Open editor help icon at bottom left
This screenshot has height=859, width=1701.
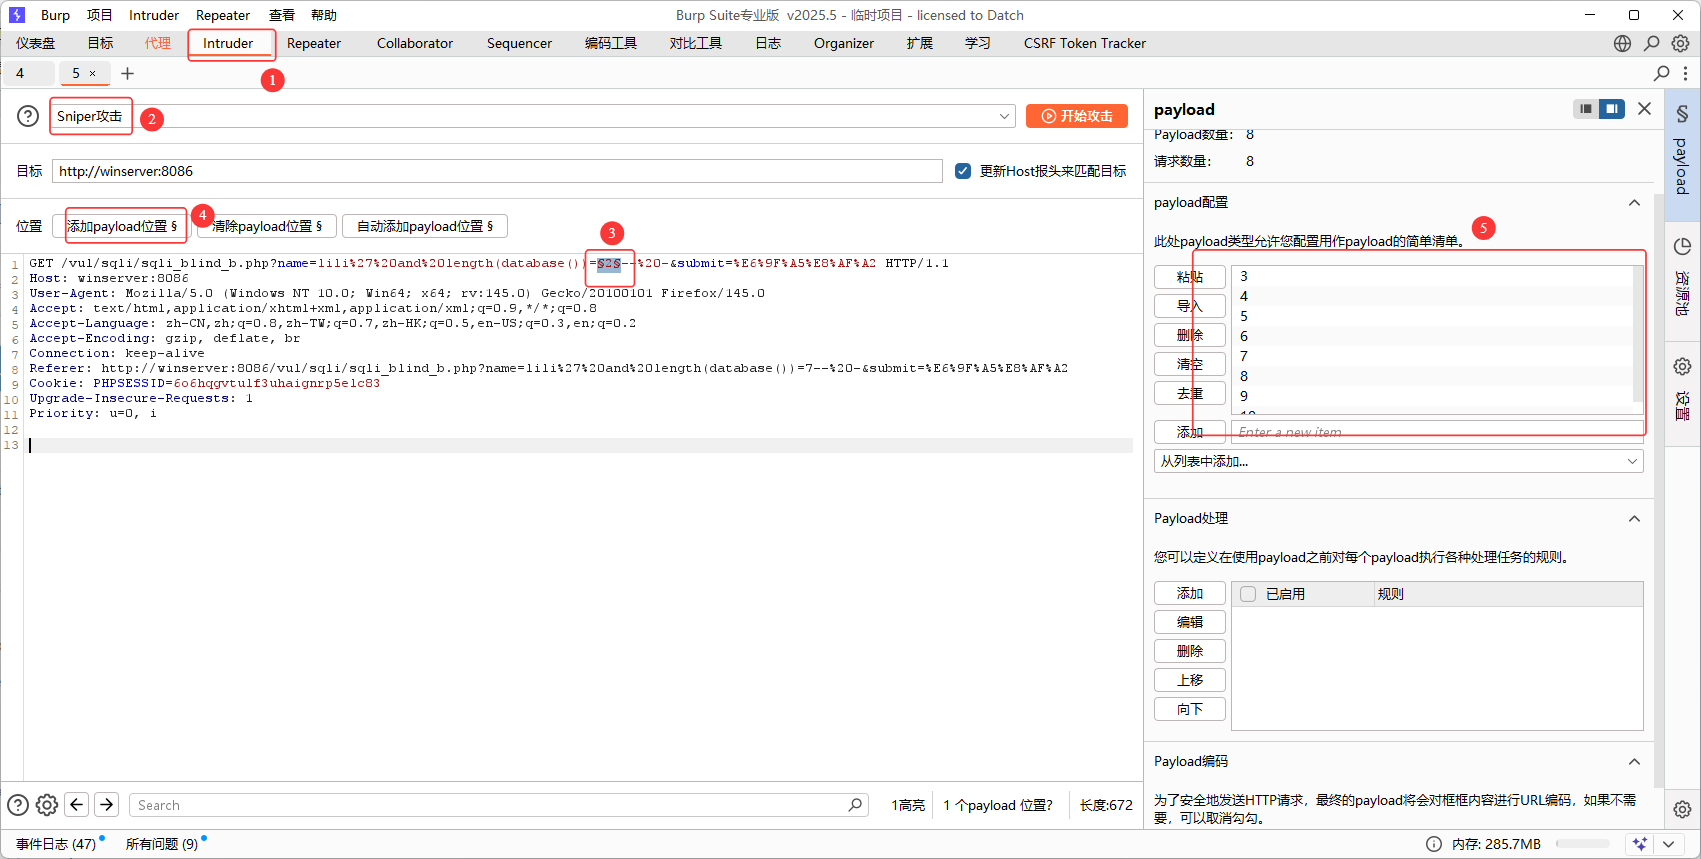(18, 805)
